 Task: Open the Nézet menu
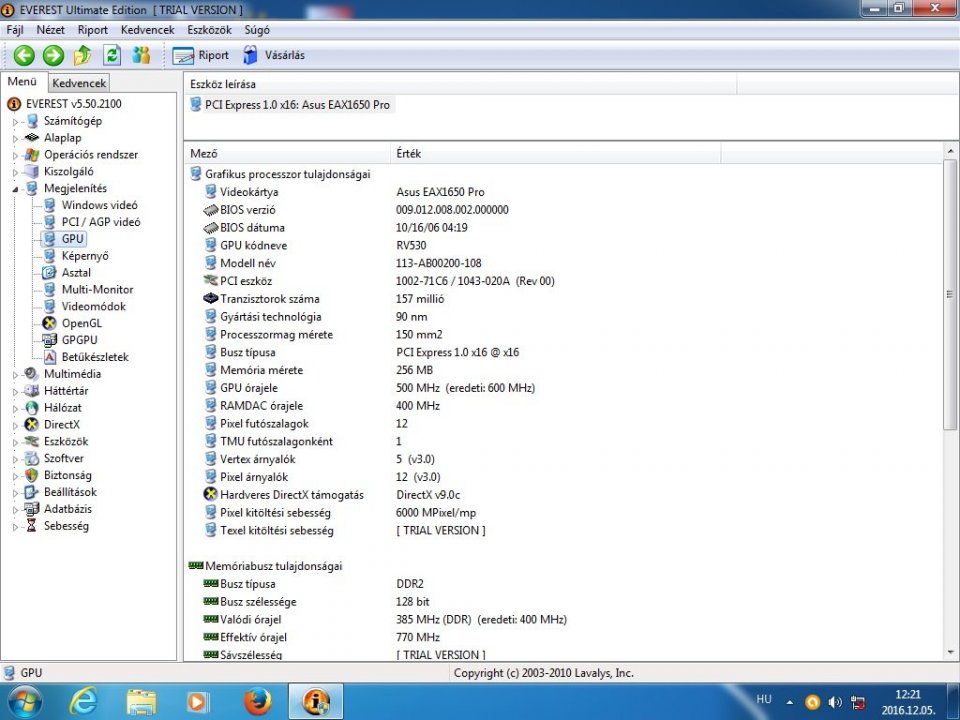[x=50, y=30]
